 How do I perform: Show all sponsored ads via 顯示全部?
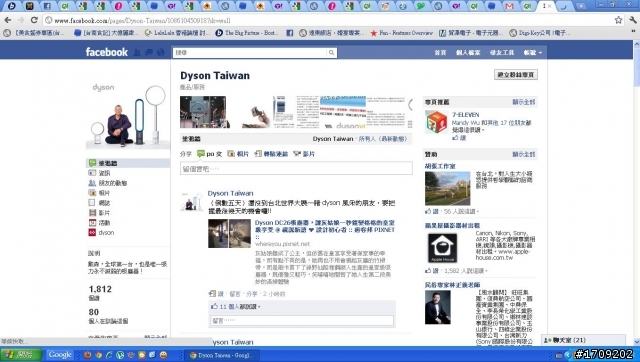(x=524, y=154)
